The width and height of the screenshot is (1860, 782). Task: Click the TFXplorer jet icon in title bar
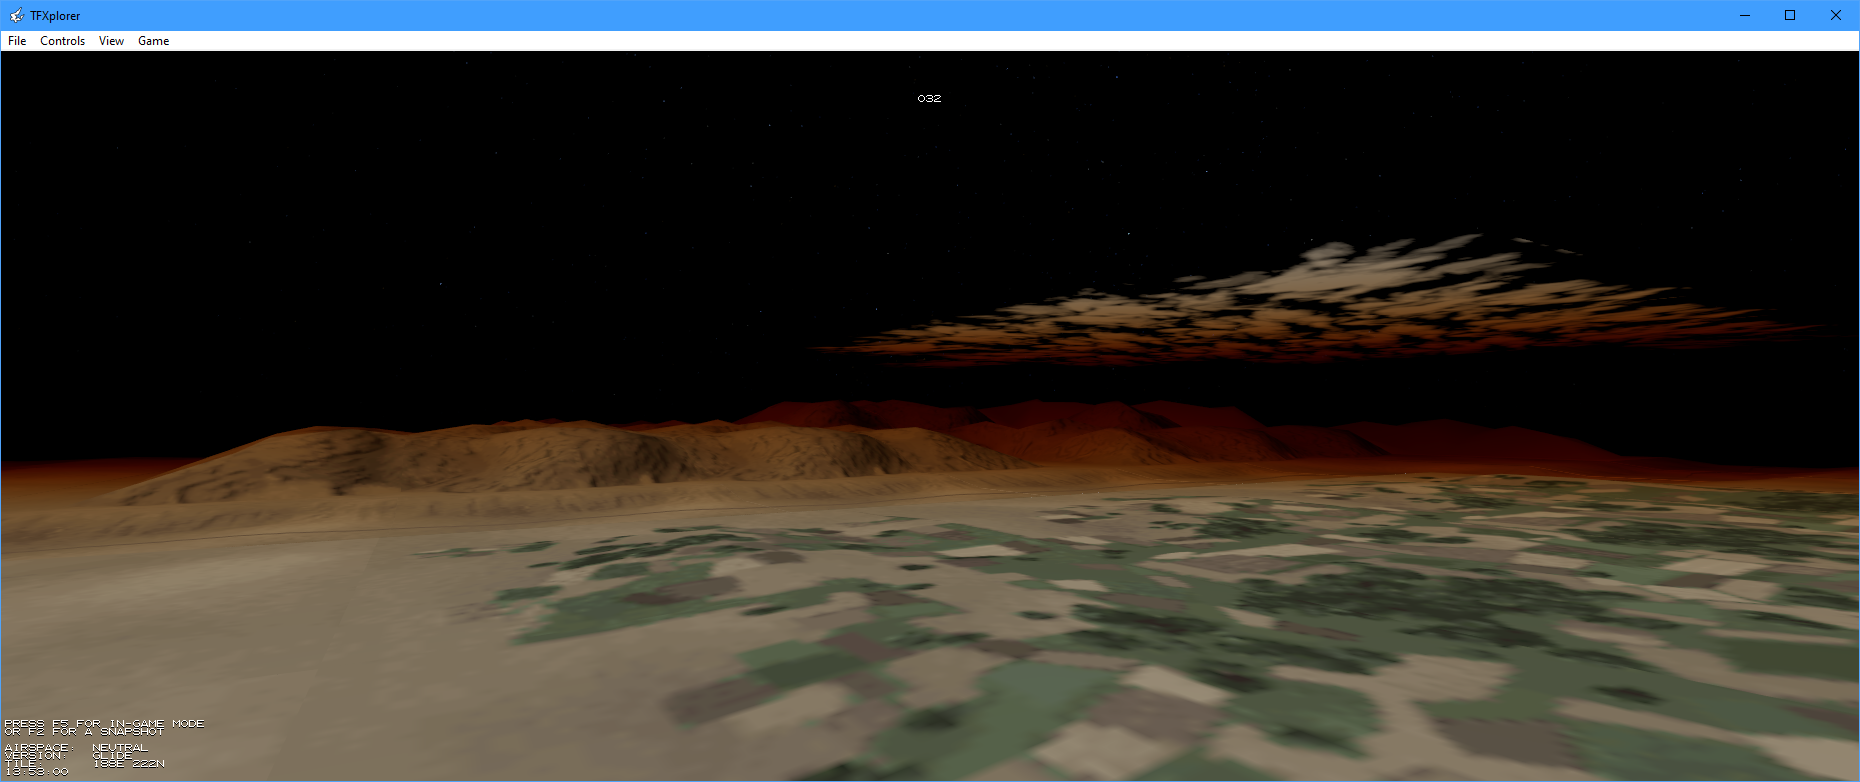click(x=16, y=15)
